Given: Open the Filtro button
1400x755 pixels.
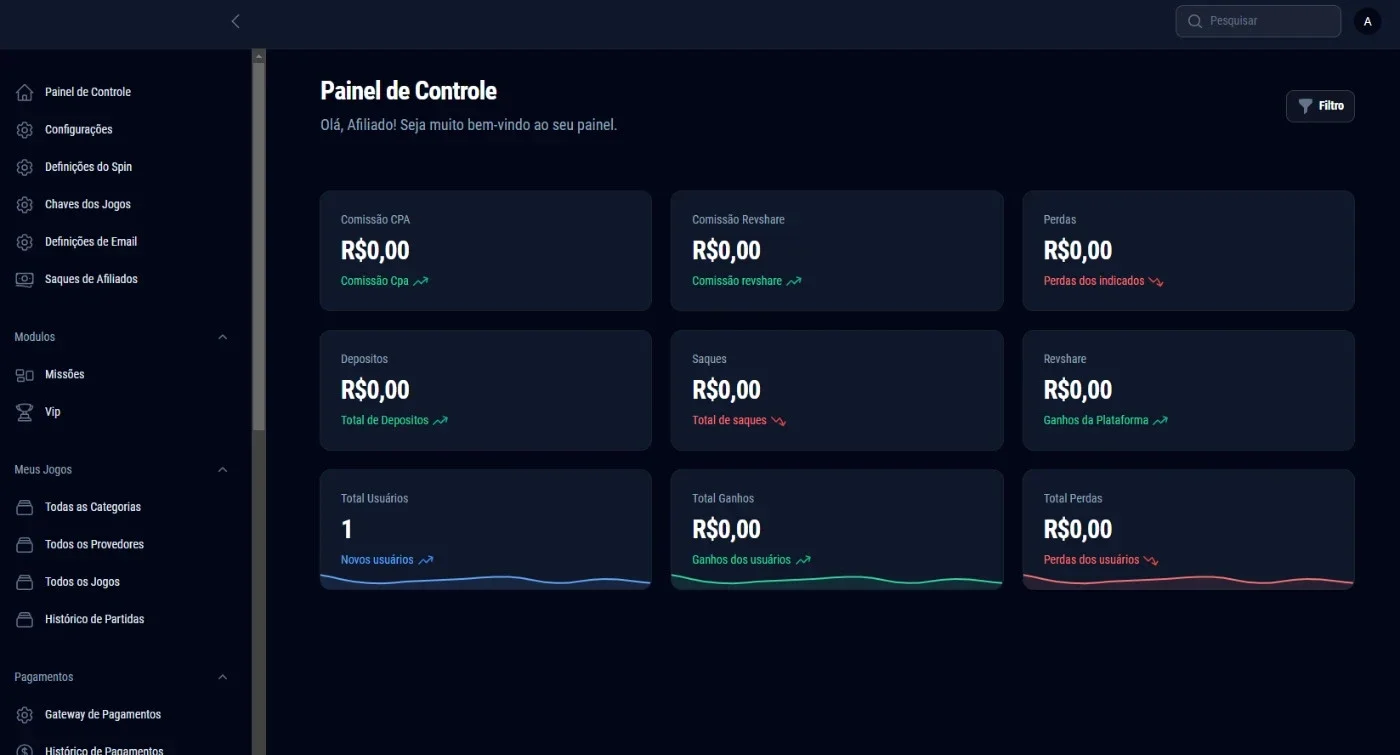Looking at the screenshot, I should (x=1320, y=106).
